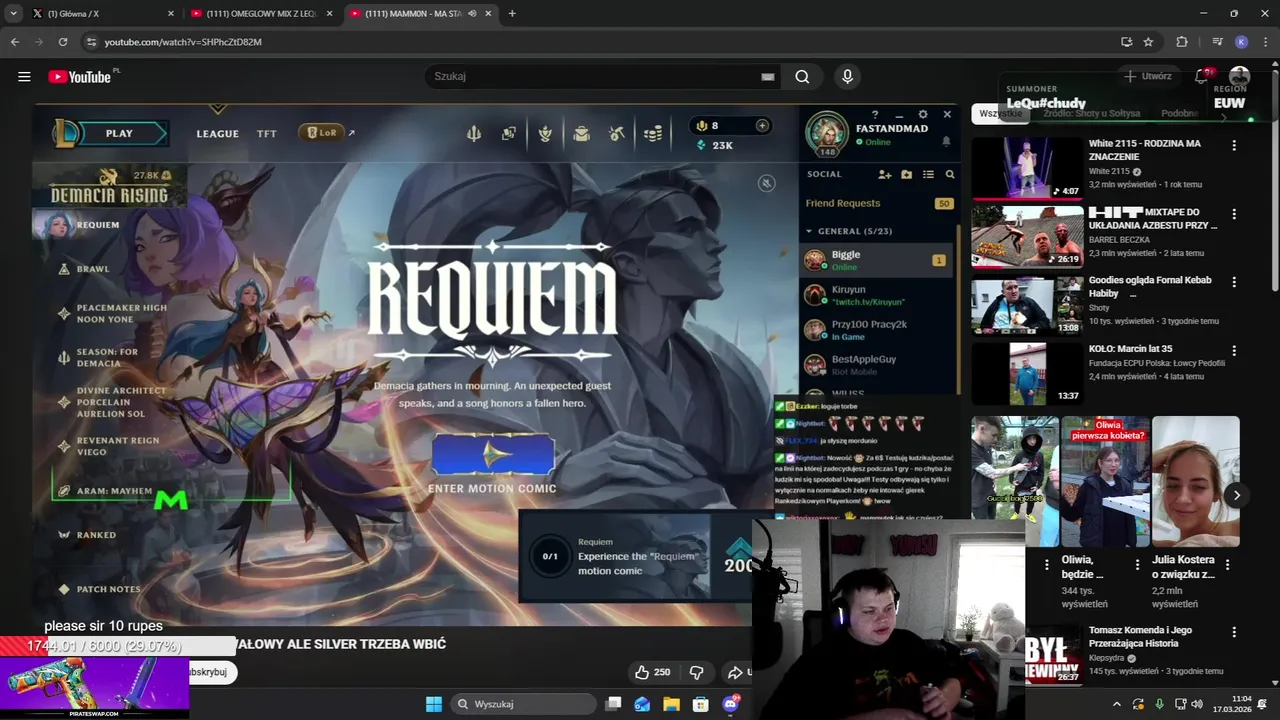Viewport: 1280px width, 720px height.
Task: Mute the MAMMON tab via its speaker icon
Action: [x=472, y=14]
